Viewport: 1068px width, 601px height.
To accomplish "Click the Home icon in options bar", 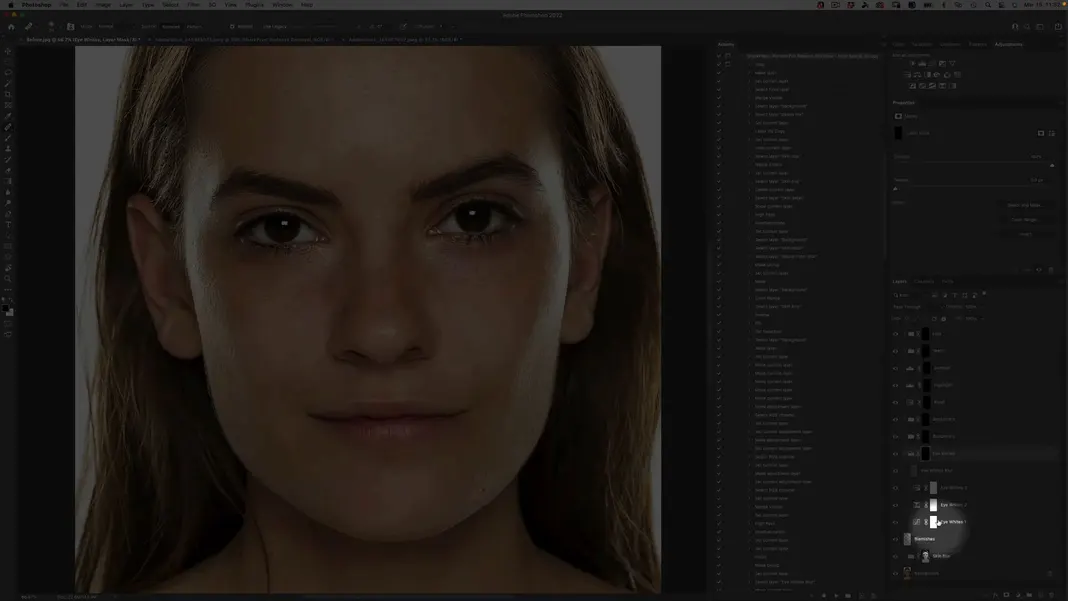I will (11, 27).
